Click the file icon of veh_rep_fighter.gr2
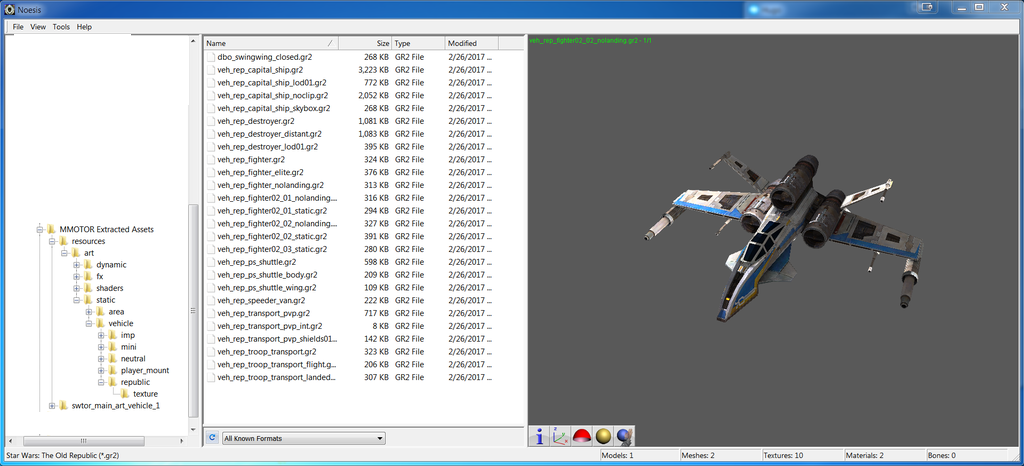 pyautogui.click(x=210, y=159)
